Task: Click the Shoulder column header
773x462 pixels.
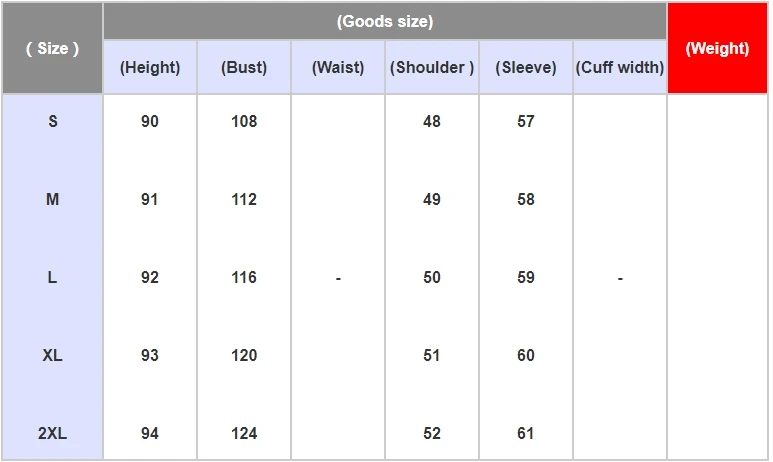Action: (432, 67)
